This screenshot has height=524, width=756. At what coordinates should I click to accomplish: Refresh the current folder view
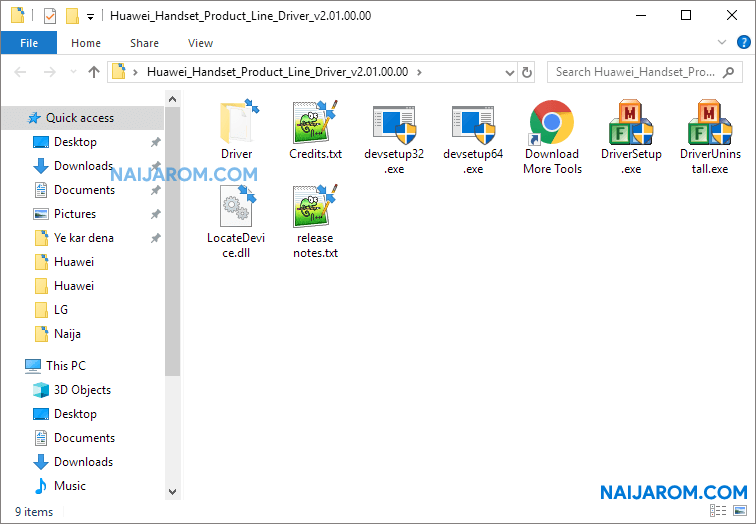(x=526, y=72)
